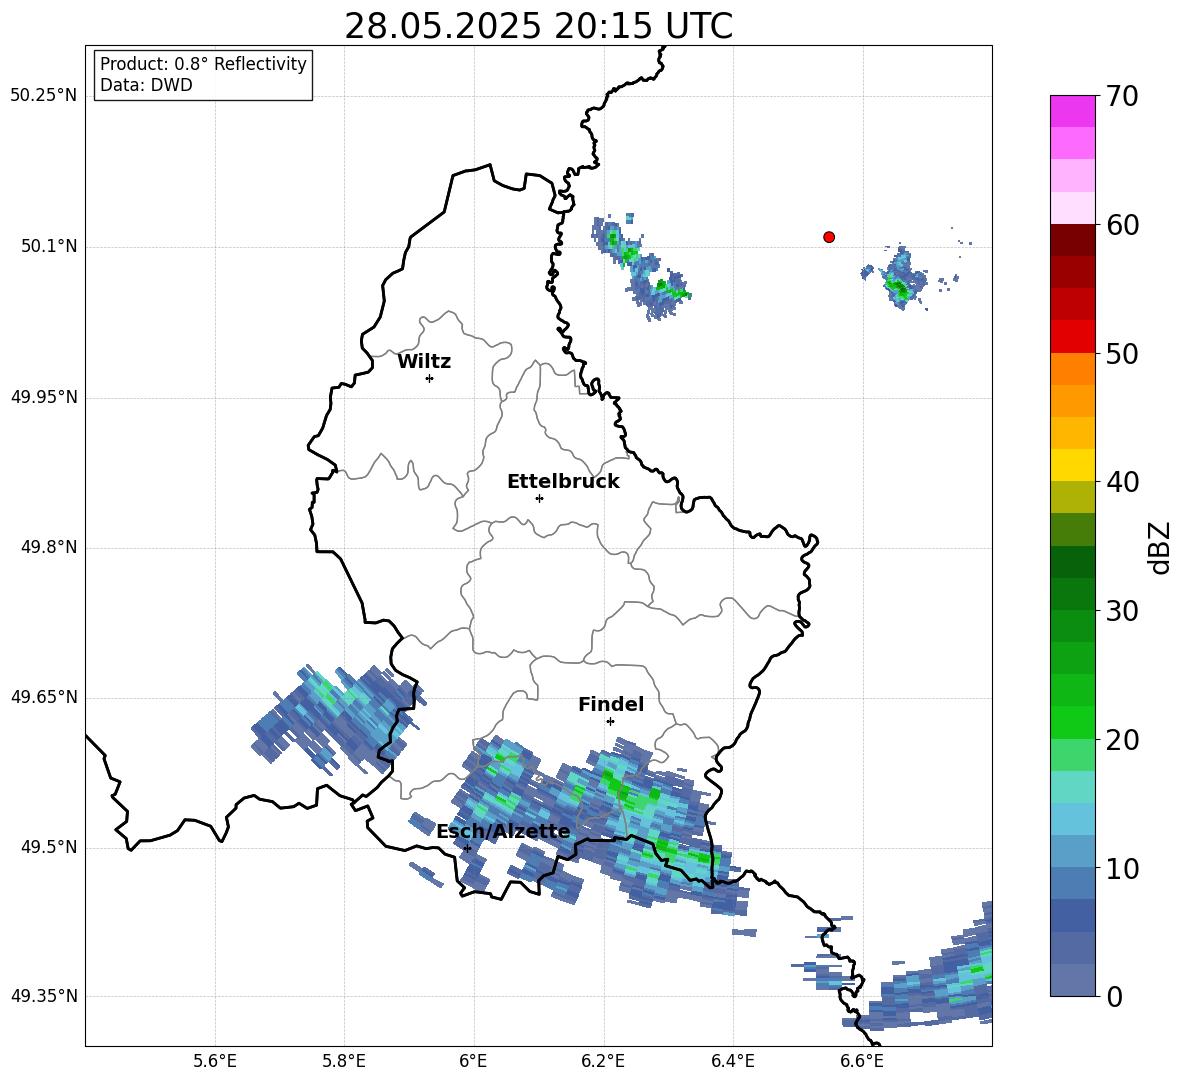Screen dimensions: 1184x1081
Task: Click the magenta 70 dBZ colorbar segment
Action: click(x=1072, y=111)
